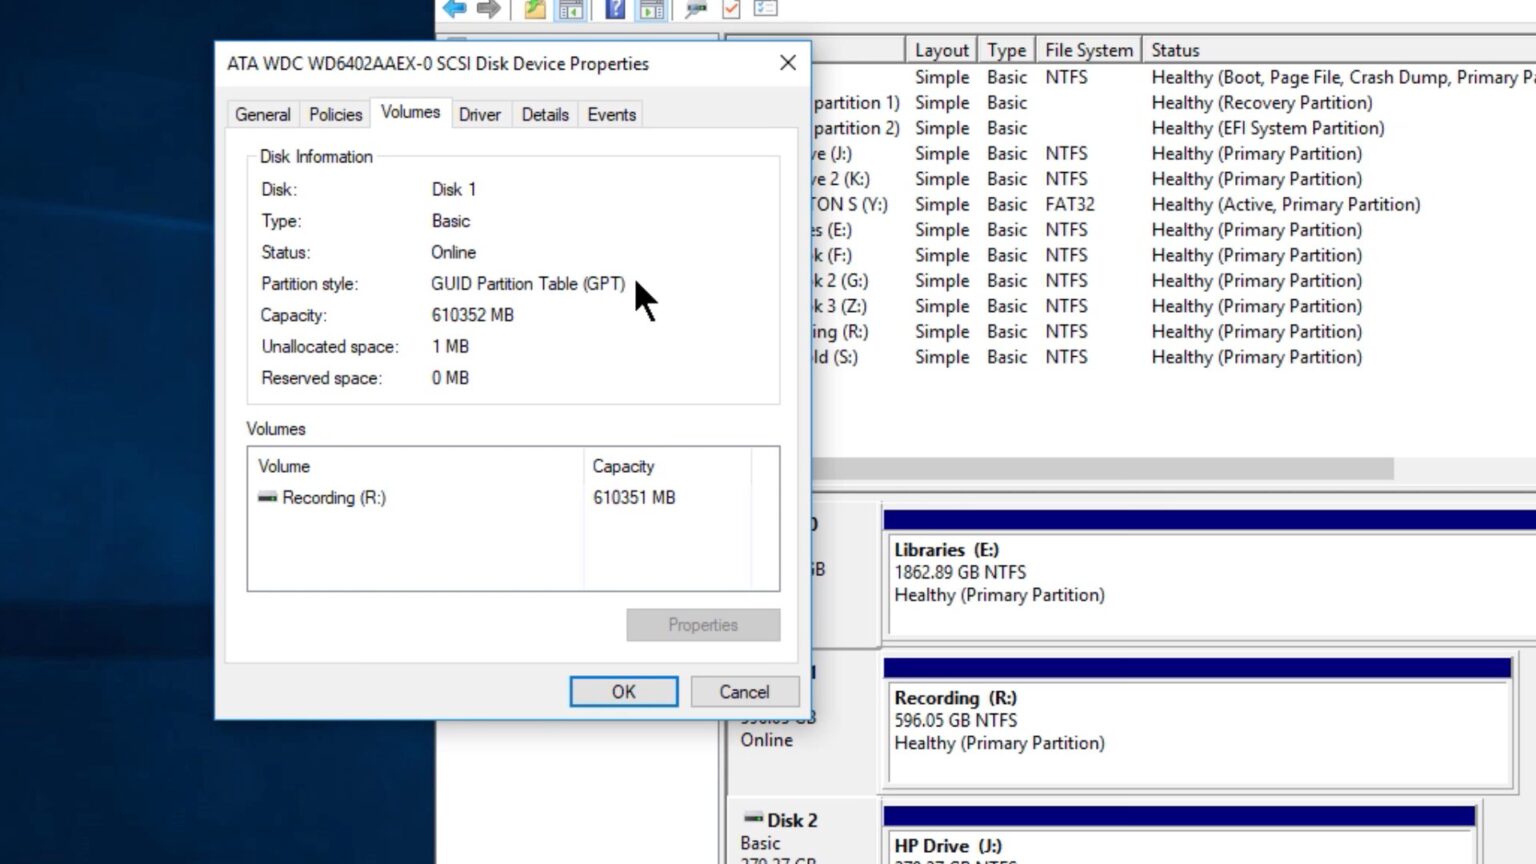Click the 0 MB reserved space value
Screen dimensions: 1536x864
[x=450, y=378]
